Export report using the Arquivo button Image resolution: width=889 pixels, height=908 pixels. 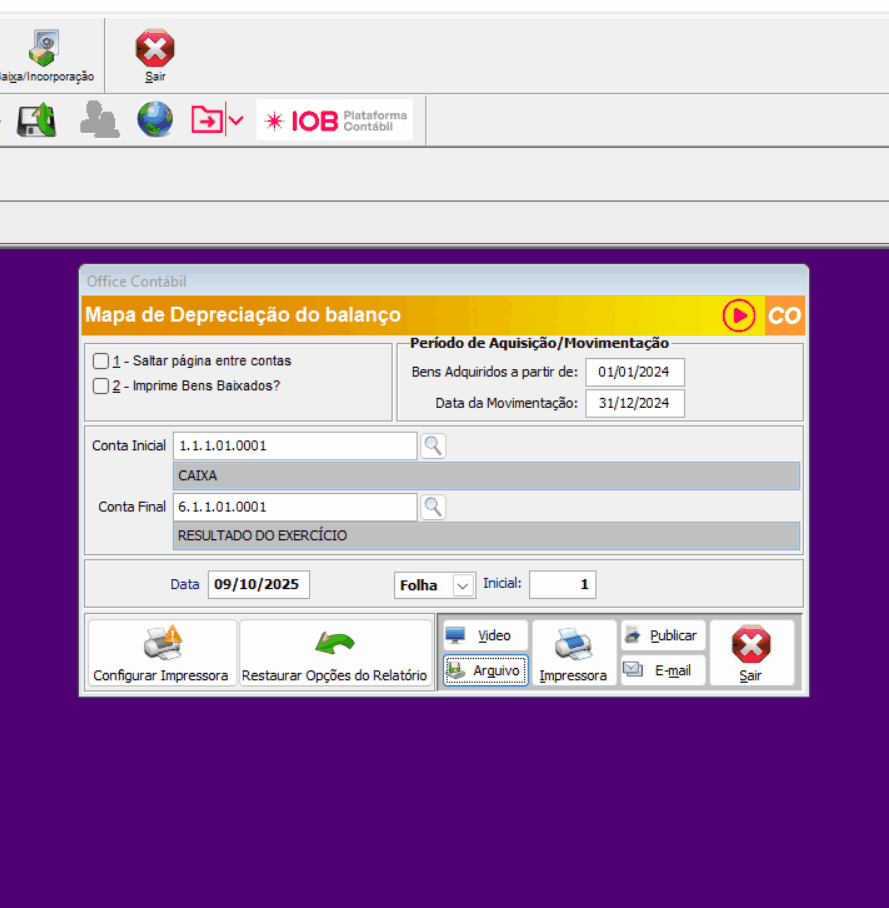click(x=485, y=671)
